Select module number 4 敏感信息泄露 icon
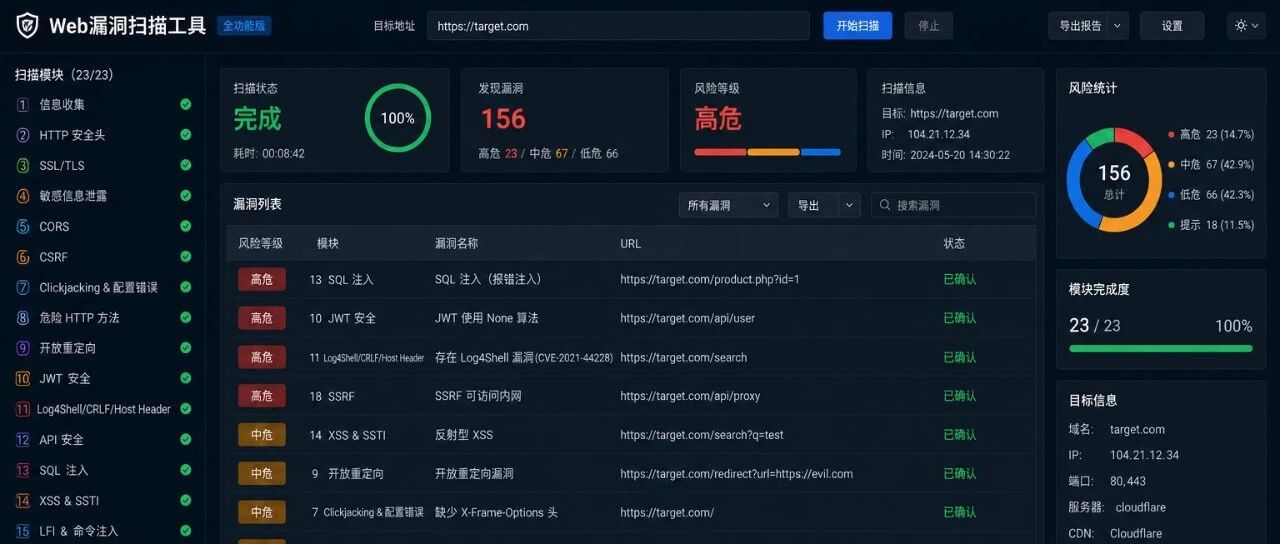The height and width of the screenshot is (544, 1280). coord(23,196)
